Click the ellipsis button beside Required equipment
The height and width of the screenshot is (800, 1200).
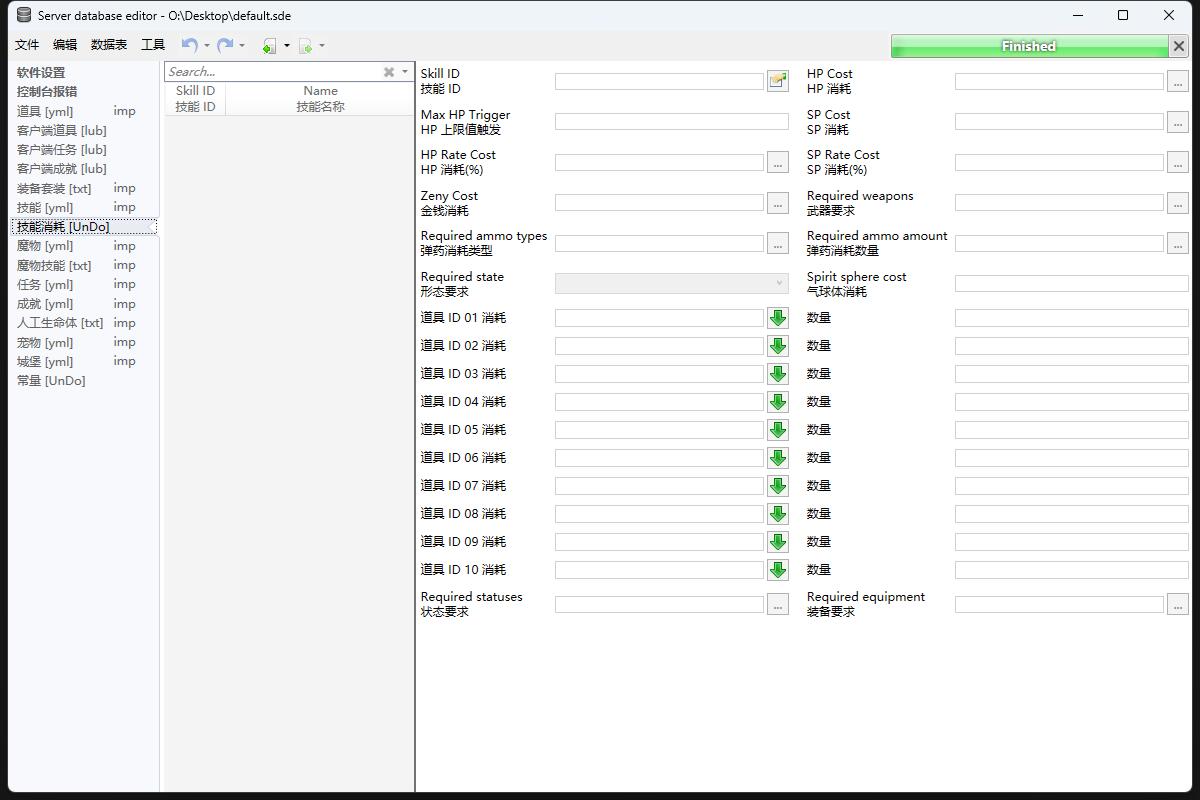pos(1177,604)
